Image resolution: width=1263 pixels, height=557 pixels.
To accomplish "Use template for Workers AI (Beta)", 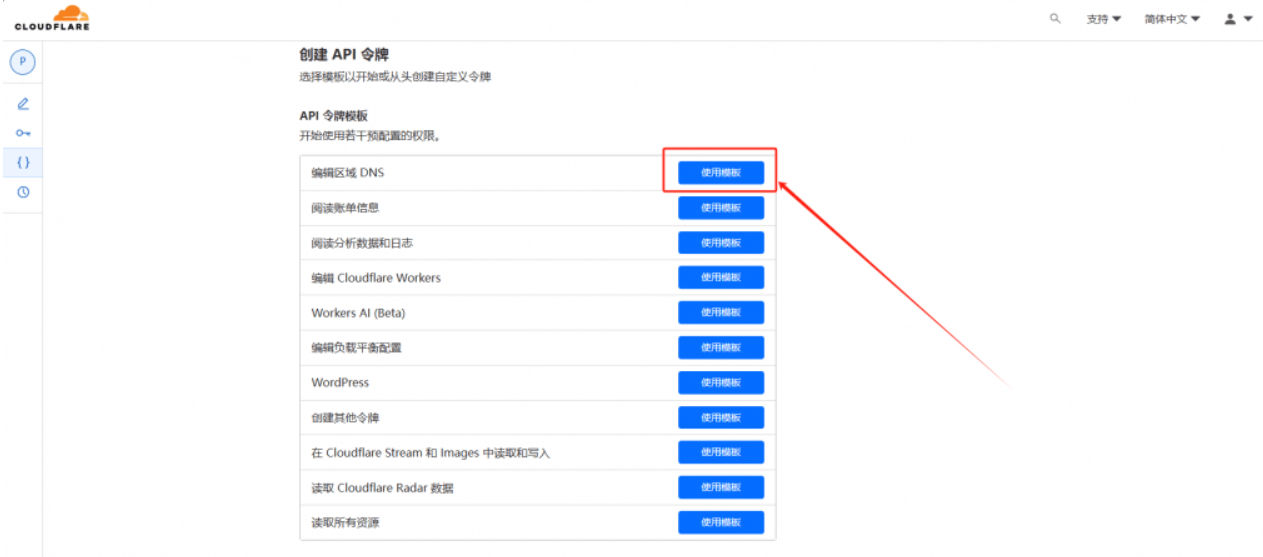I will pyautogui.click(x=721, y=313).
